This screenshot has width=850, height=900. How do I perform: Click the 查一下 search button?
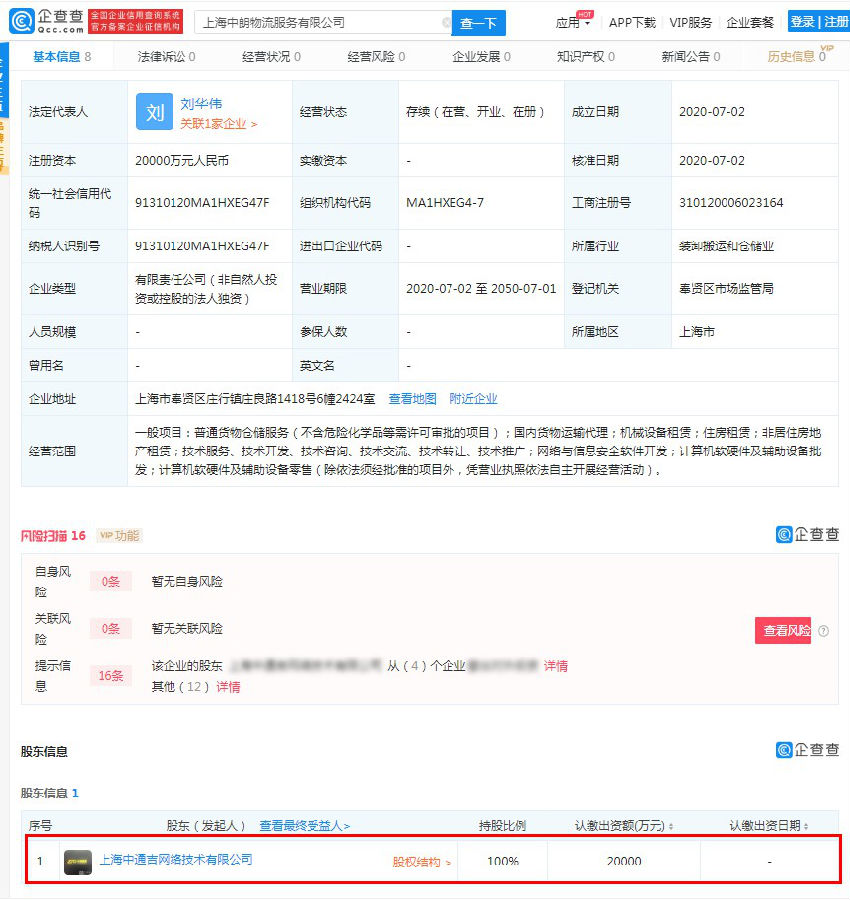pyautogui.click(x=478, y=23)
